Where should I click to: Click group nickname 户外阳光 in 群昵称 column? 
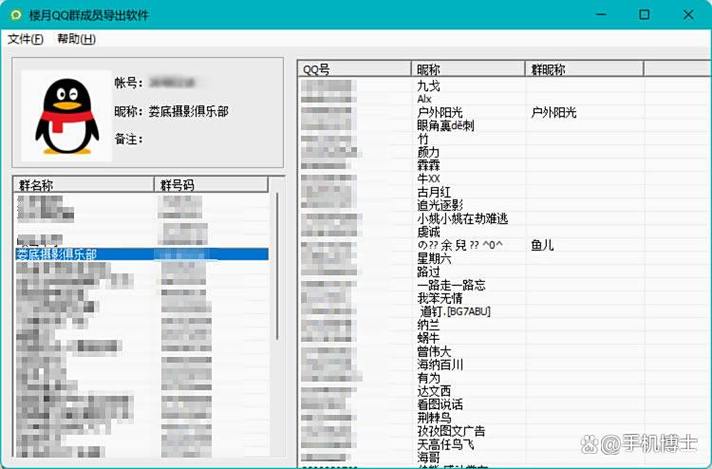(554, 112)
